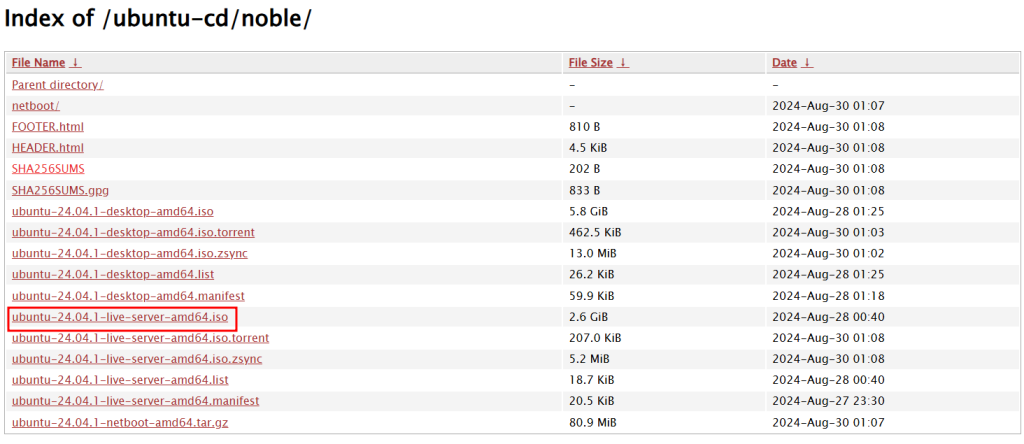Download desktop amd64.iso.zsync file
1024x444 pixels.
pyautogui.click(x=129, y=253)
